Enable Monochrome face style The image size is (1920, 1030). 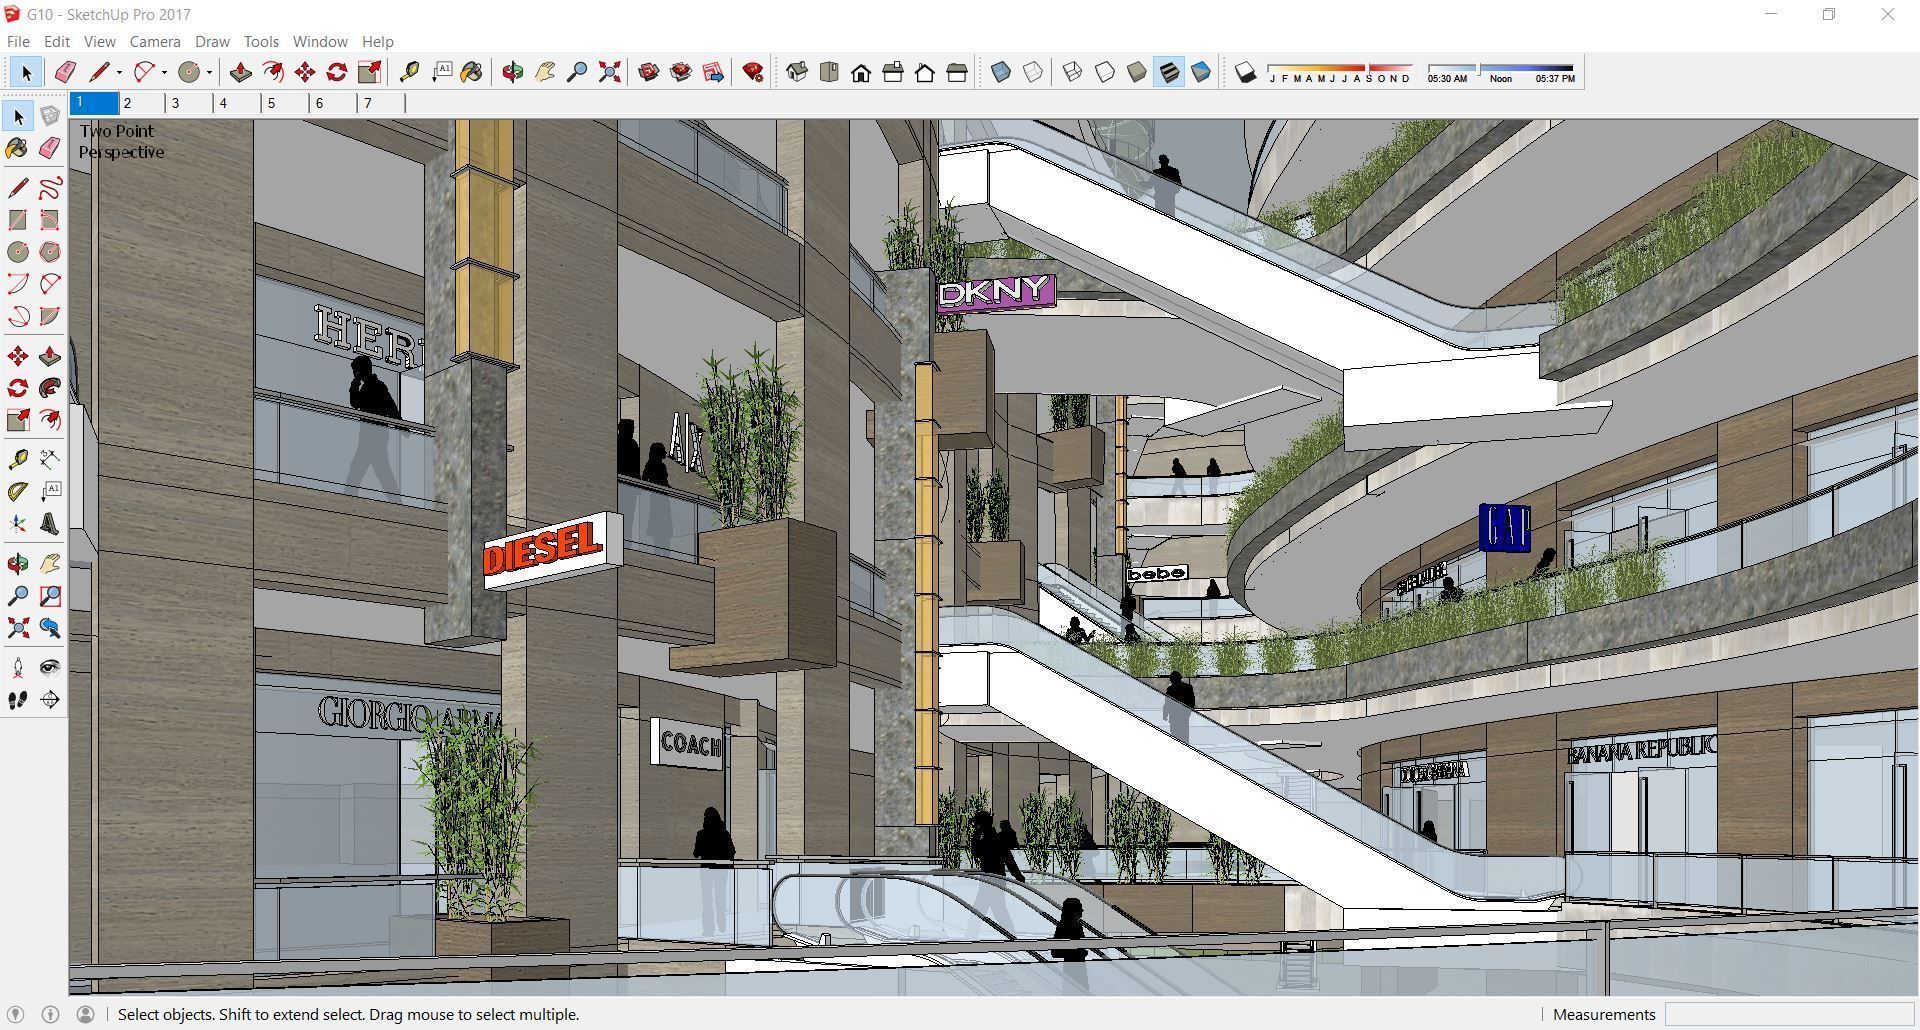click(x=1201, y=72)
